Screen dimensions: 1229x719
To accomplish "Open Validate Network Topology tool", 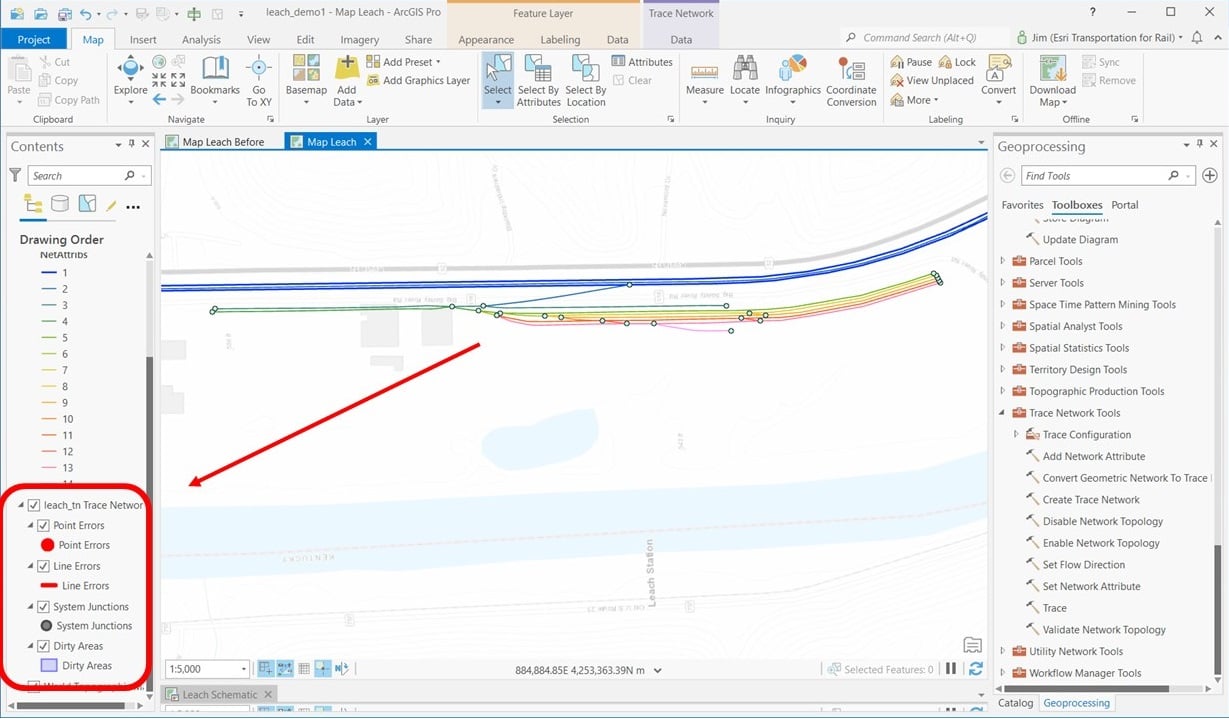I will point(1096,630).
